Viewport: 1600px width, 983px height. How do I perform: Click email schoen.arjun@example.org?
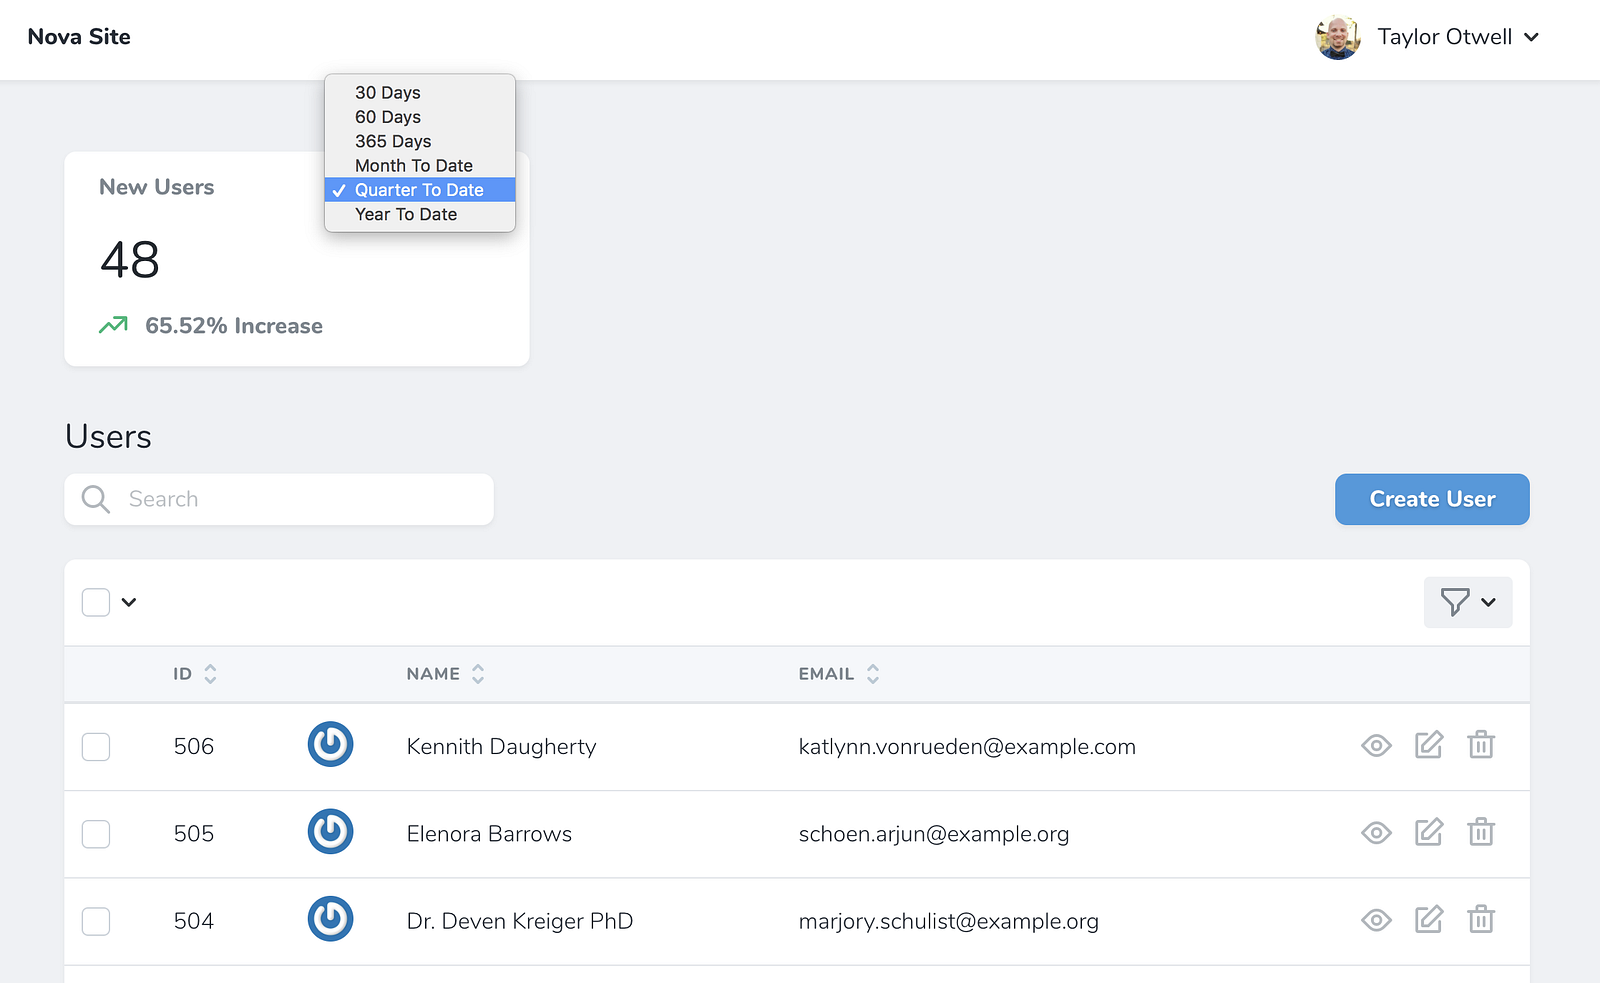click(x=934, y=834)
